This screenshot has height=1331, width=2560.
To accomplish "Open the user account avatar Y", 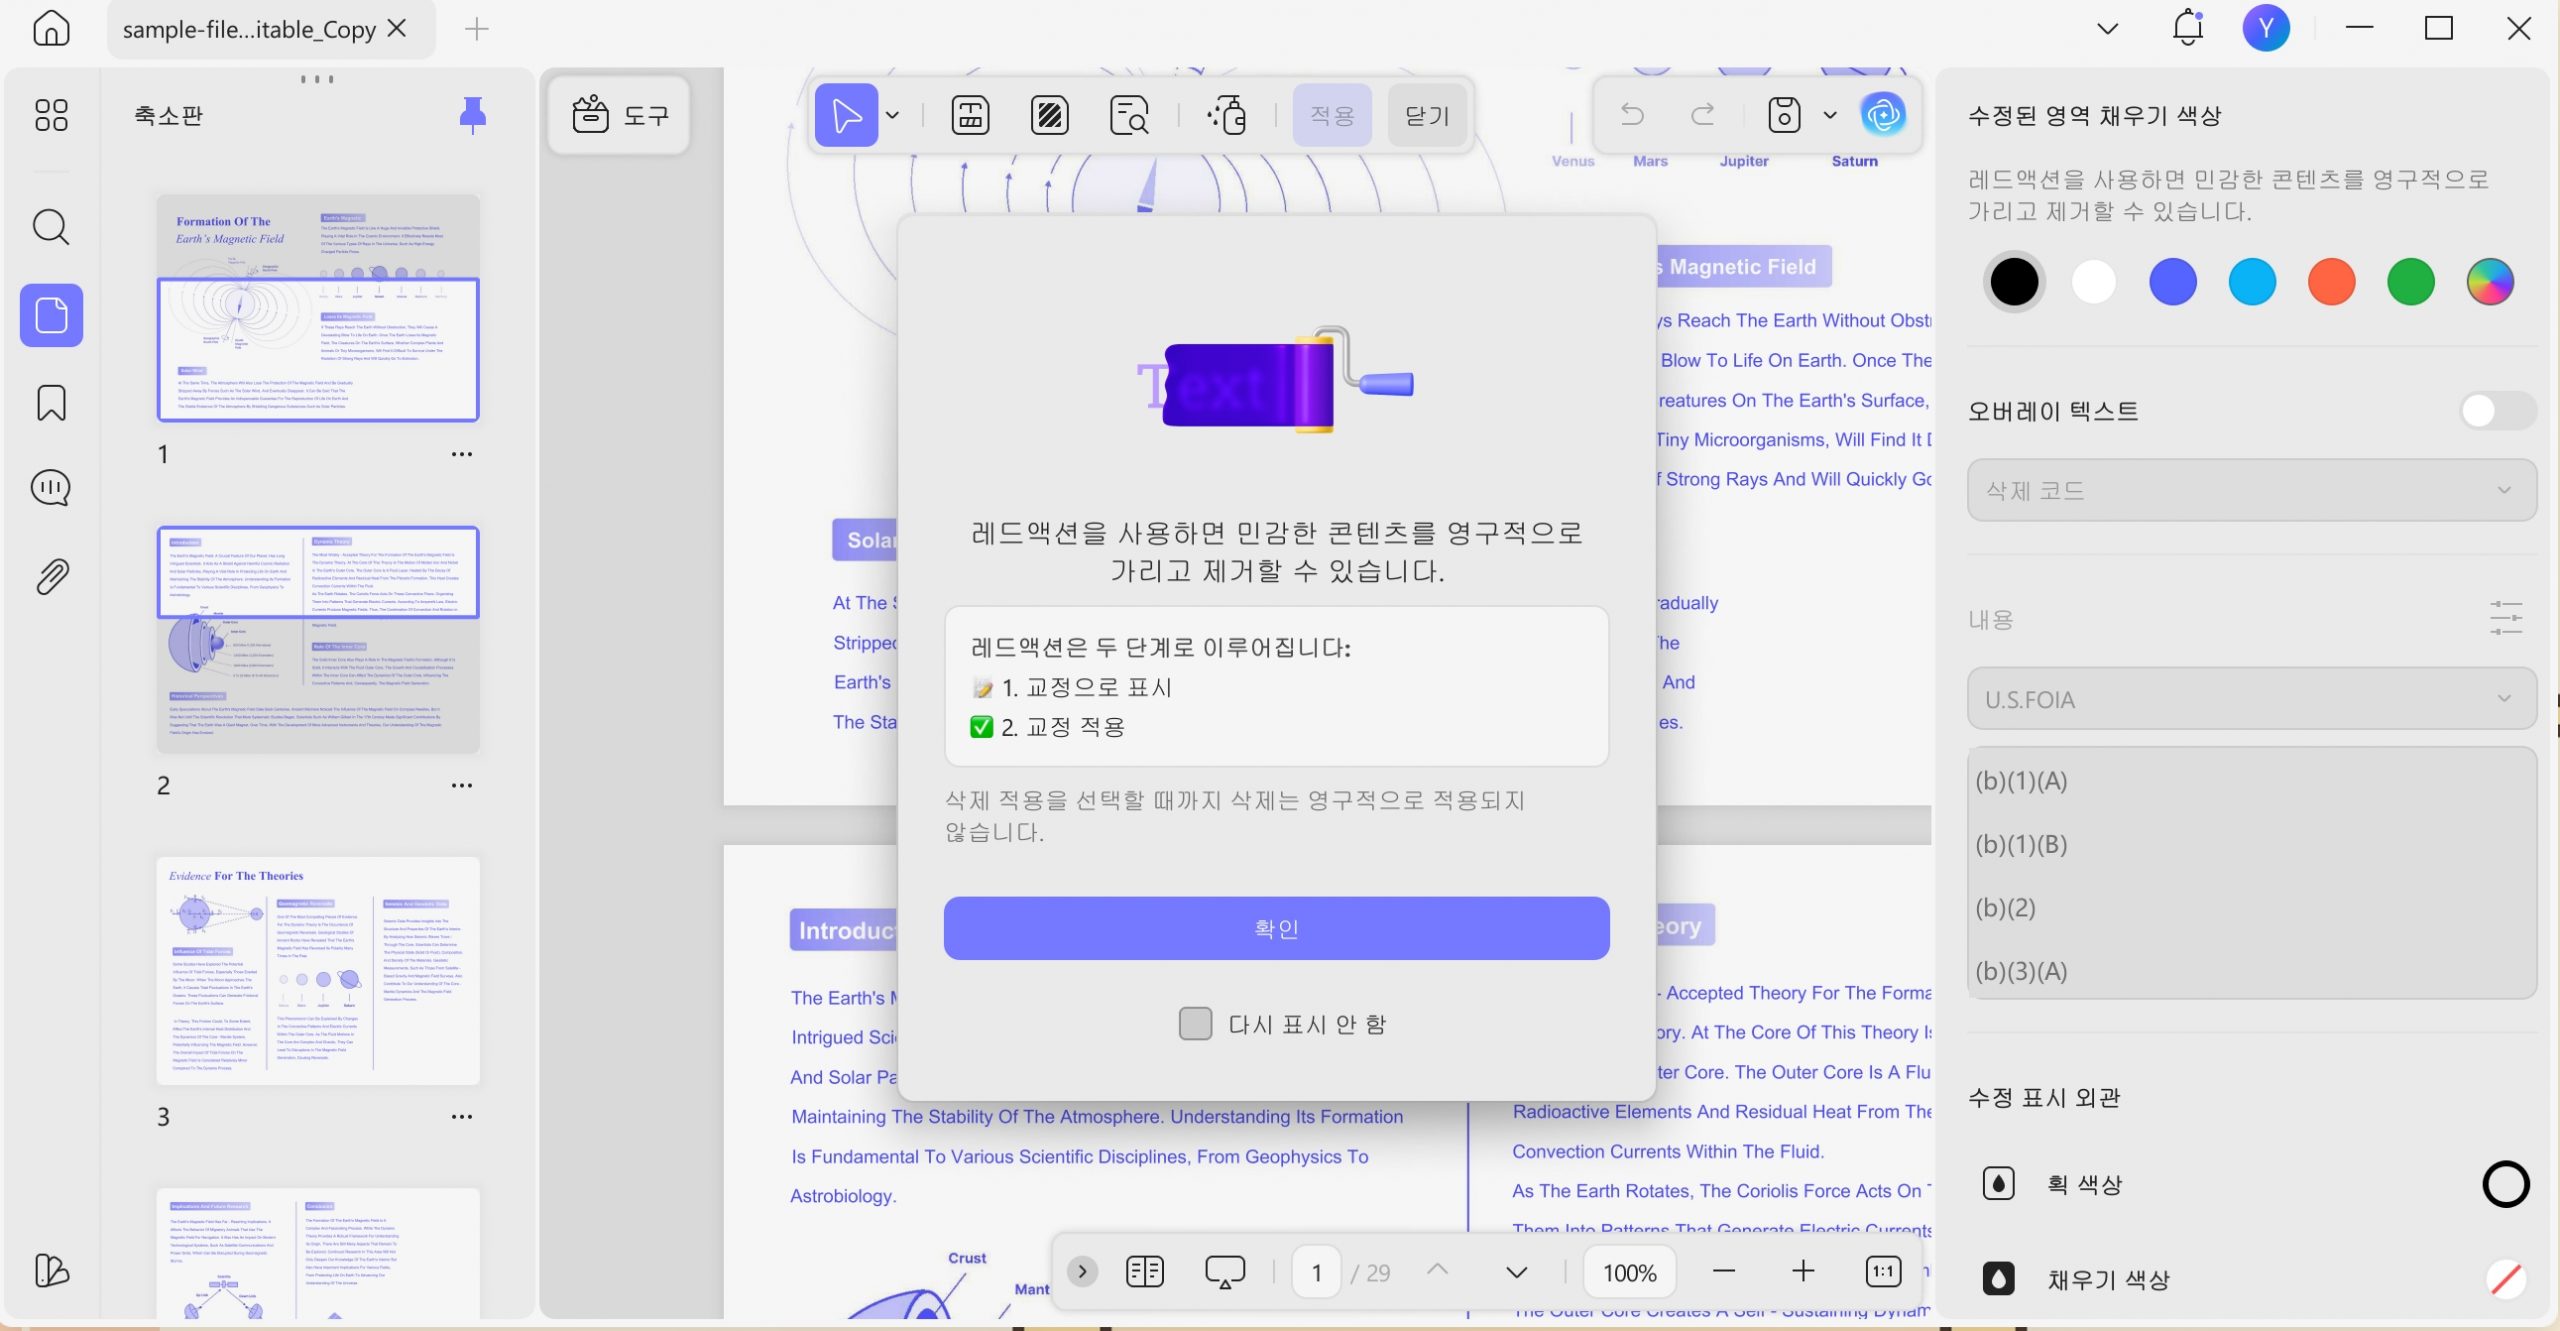I will 2266,28.
